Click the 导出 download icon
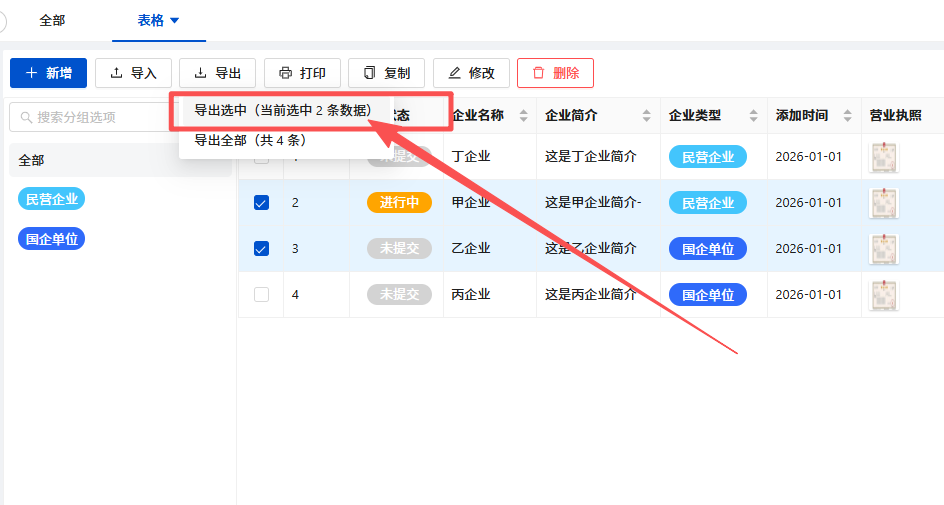 [200, 73]
